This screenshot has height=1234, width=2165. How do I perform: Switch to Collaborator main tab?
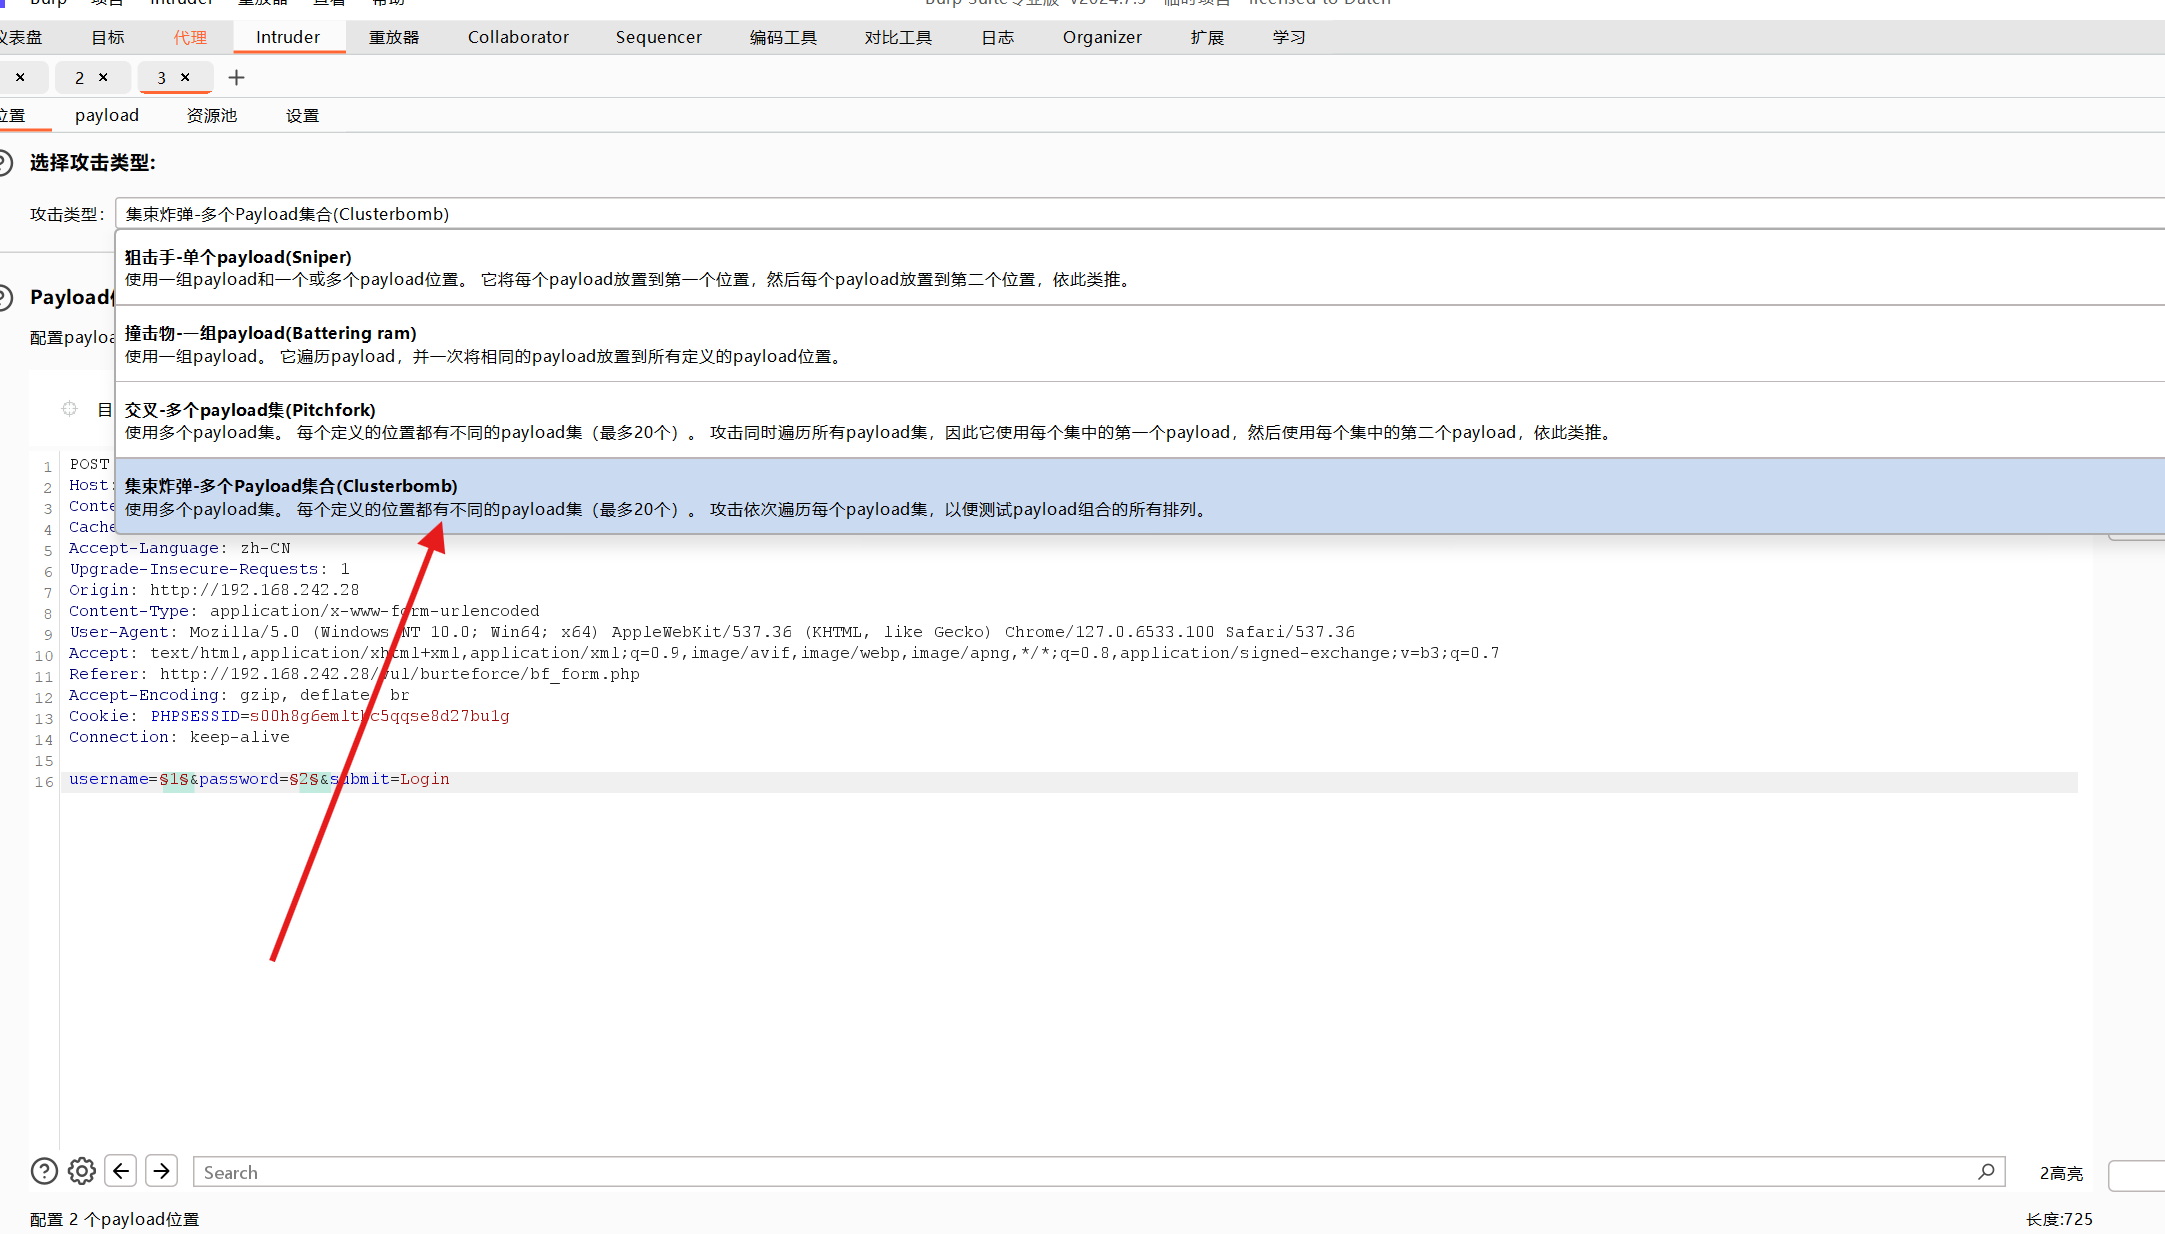click(518, 37)
